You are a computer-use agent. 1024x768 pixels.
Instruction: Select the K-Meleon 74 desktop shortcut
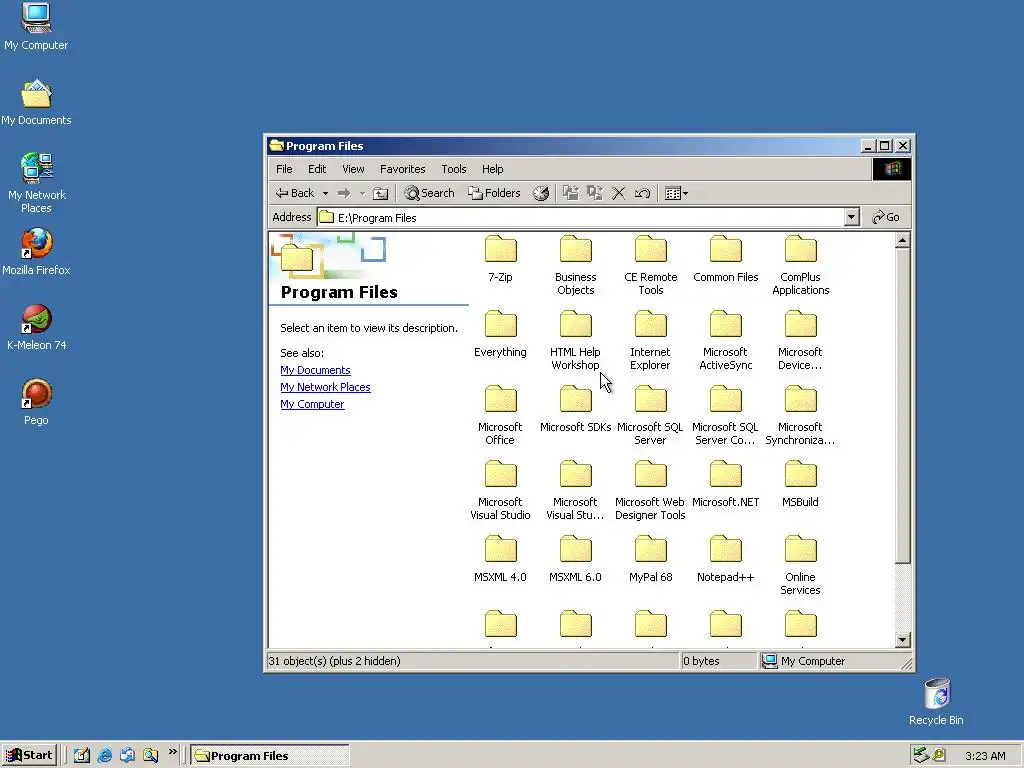pos(37,327)
